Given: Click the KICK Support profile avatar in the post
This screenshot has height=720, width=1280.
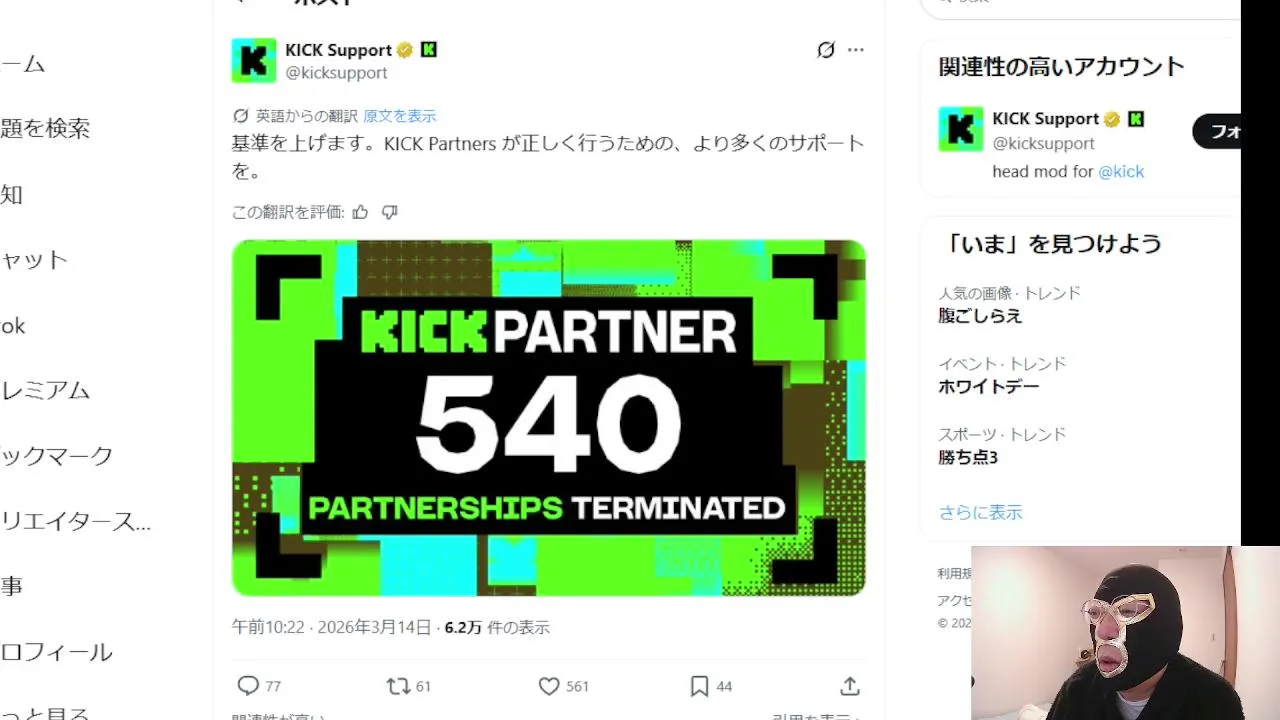Looking at the screenshot, I should point(254,60).
